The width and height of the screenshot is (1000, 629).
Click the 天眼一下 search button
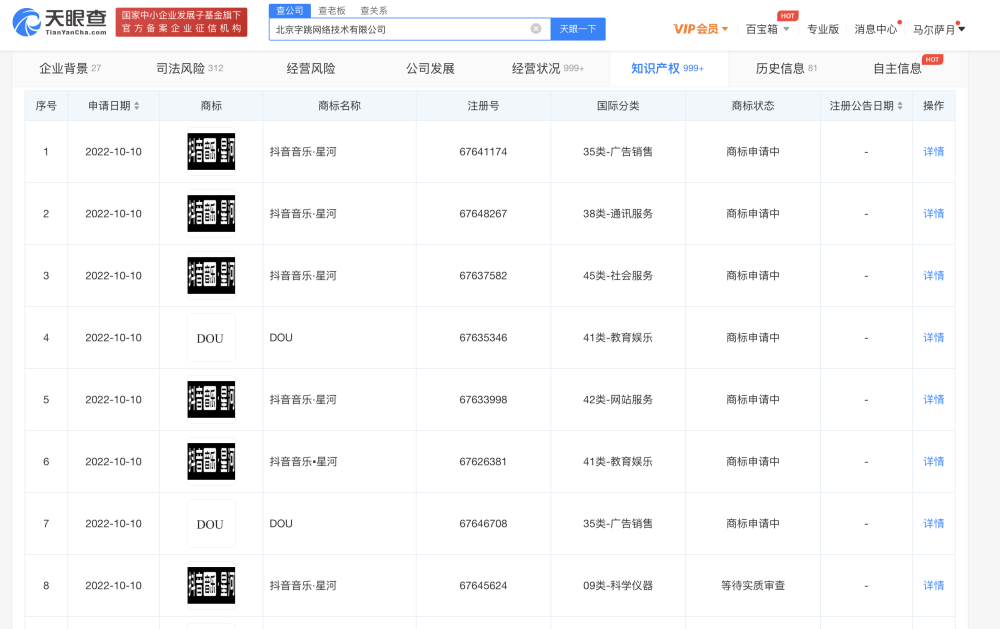click(577, 29)
